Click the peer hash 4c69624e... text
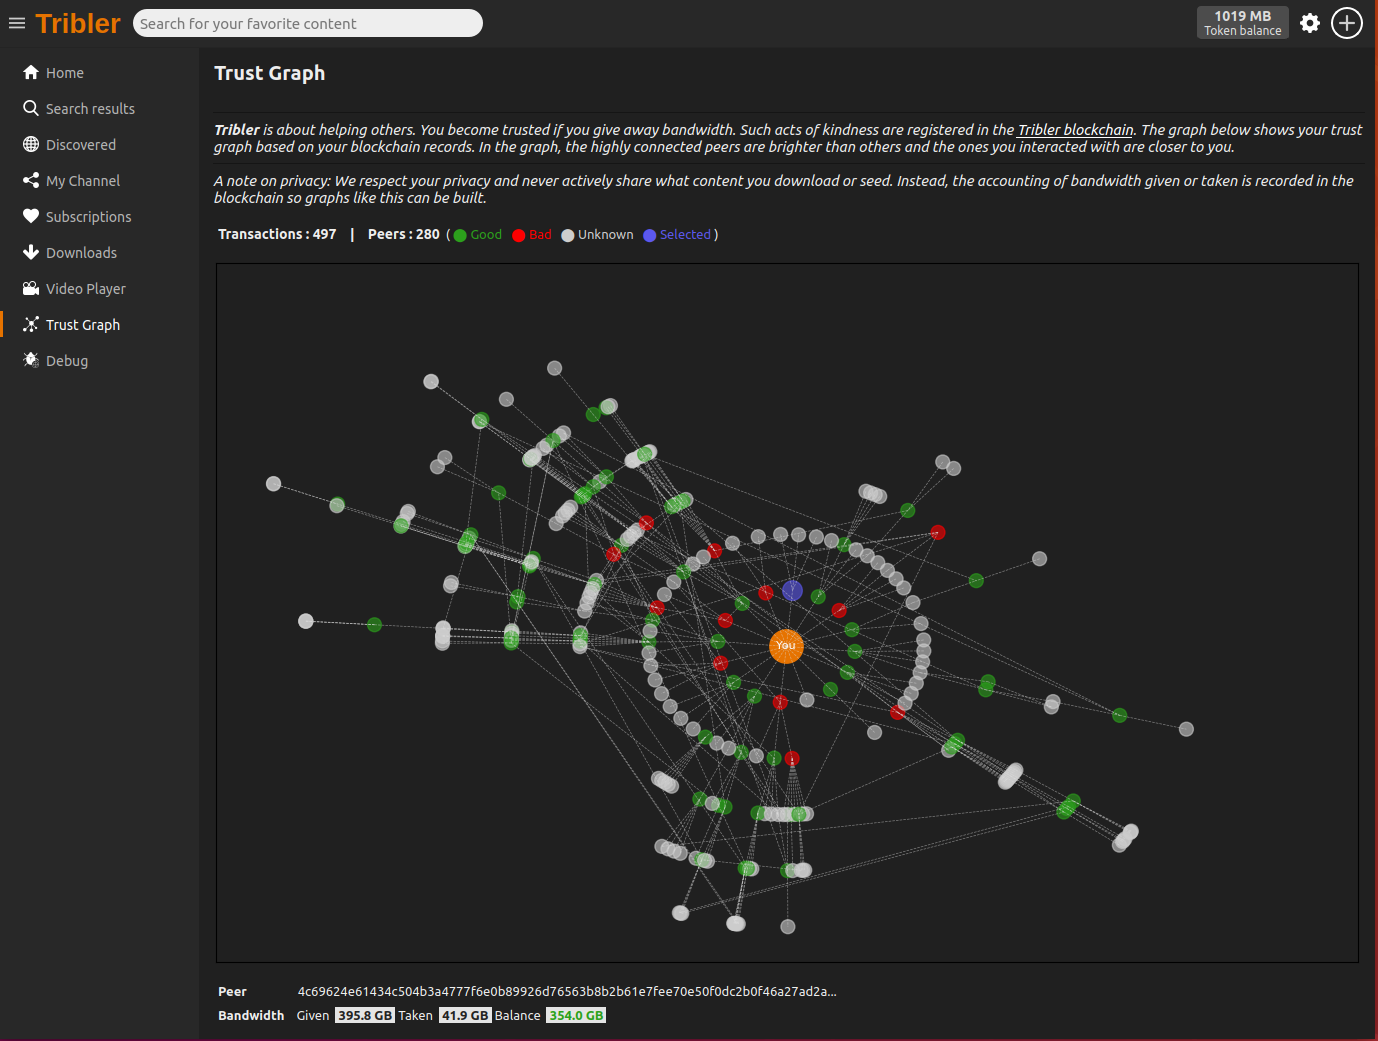The width and height of the screenshot is (1378, 1041). (x=567, y=992)
